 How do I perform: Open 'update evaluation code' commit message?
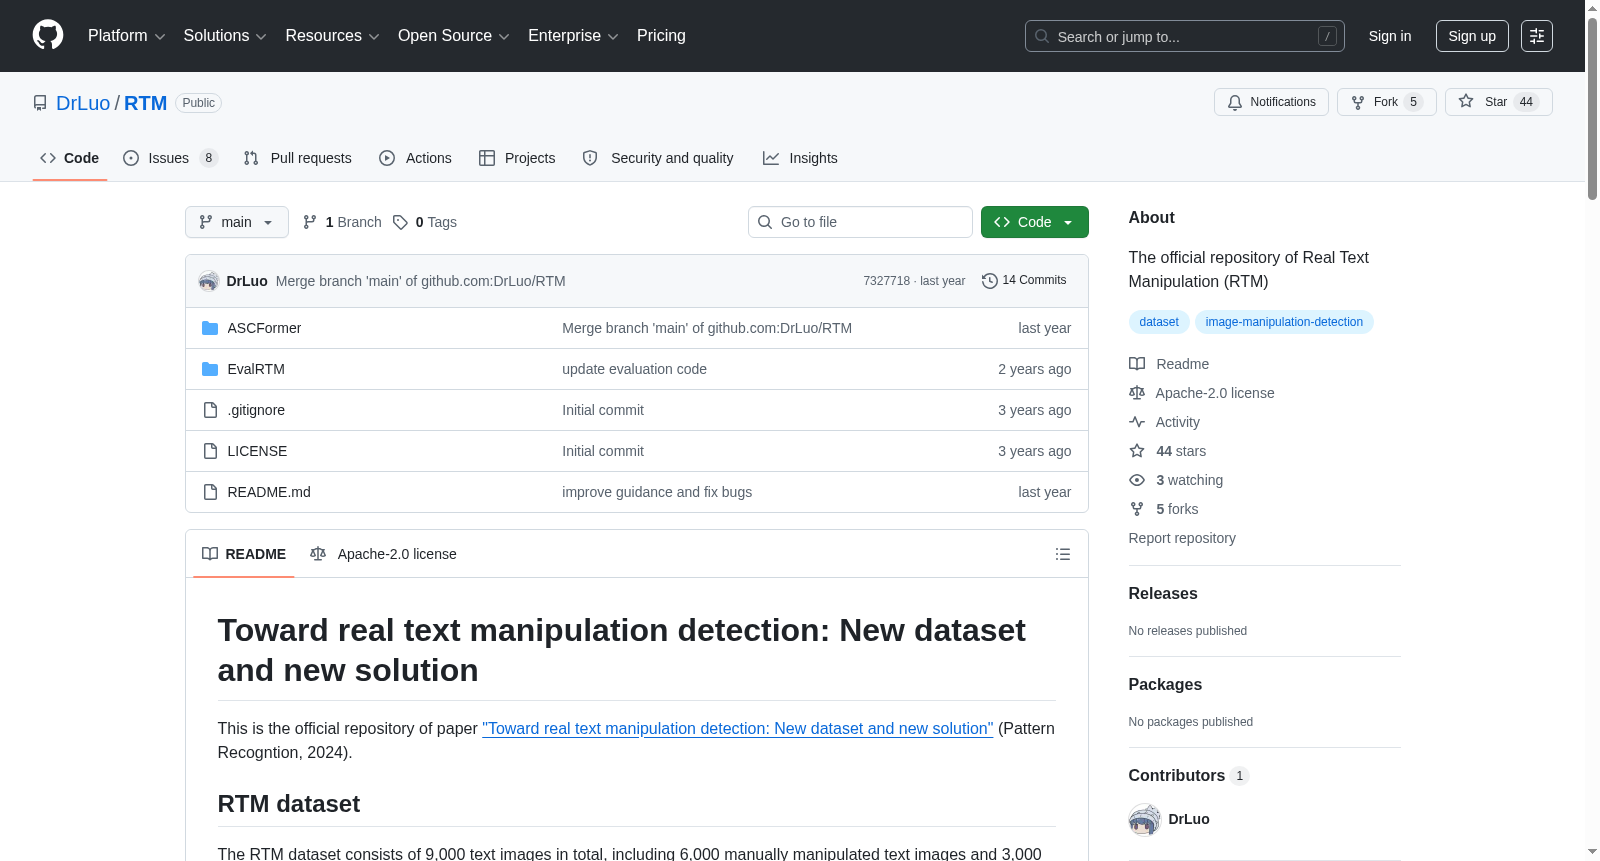(634, 369)
